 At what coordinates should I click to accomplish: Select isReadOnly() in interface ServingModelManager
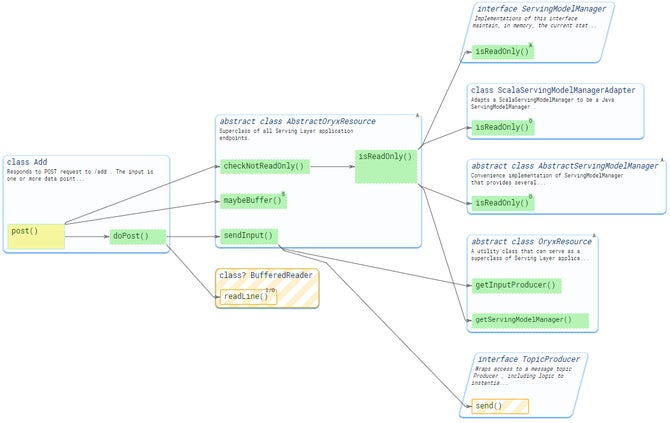tap(502, 52)
